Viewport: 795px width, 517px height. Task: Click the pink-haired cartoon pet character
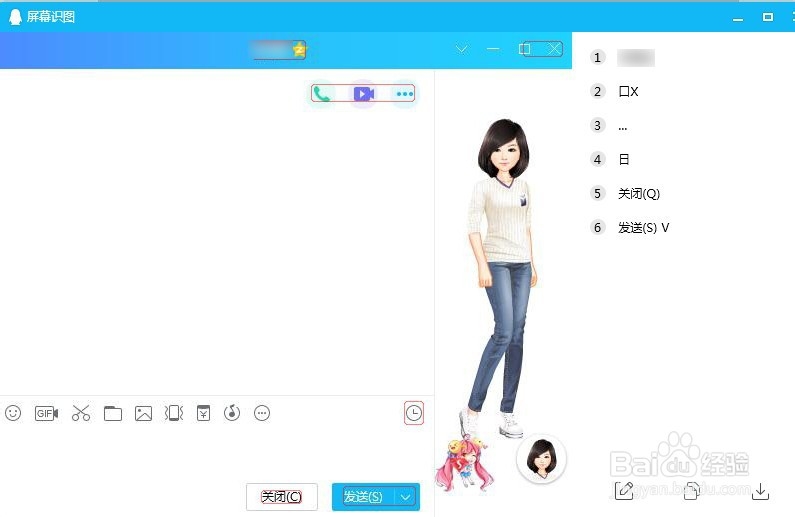(463, 464)
